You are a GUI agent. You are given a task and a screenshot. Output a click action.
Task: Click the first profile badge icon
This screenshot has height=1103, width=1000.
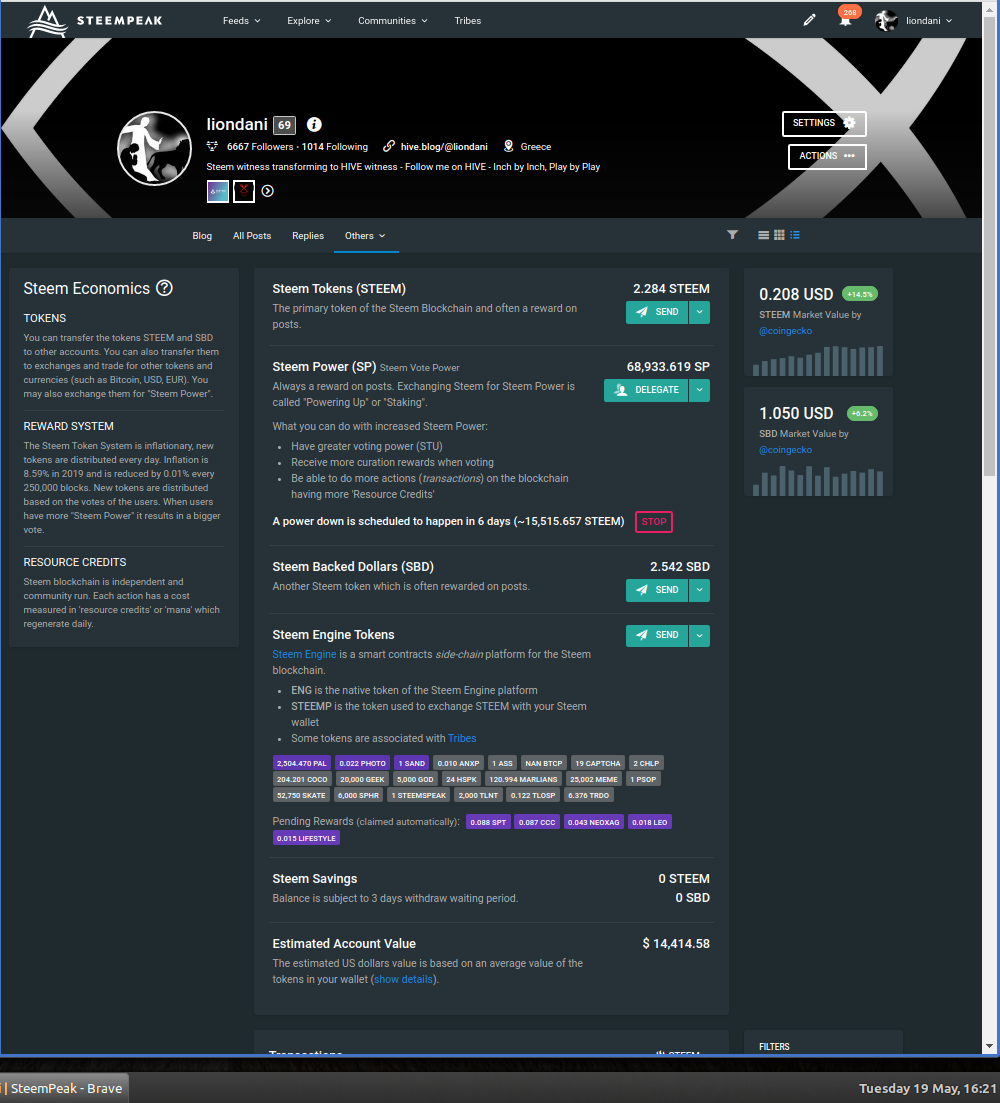218,191
